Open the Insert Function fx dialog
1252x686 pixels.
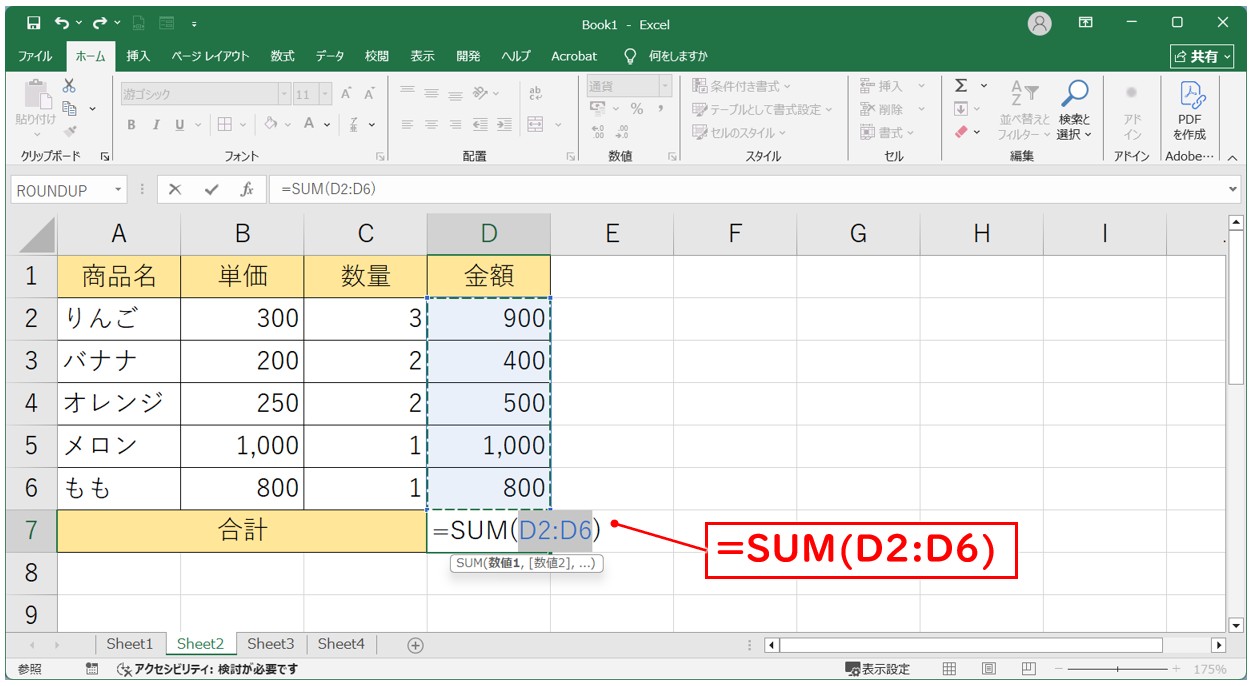(246, 190)
